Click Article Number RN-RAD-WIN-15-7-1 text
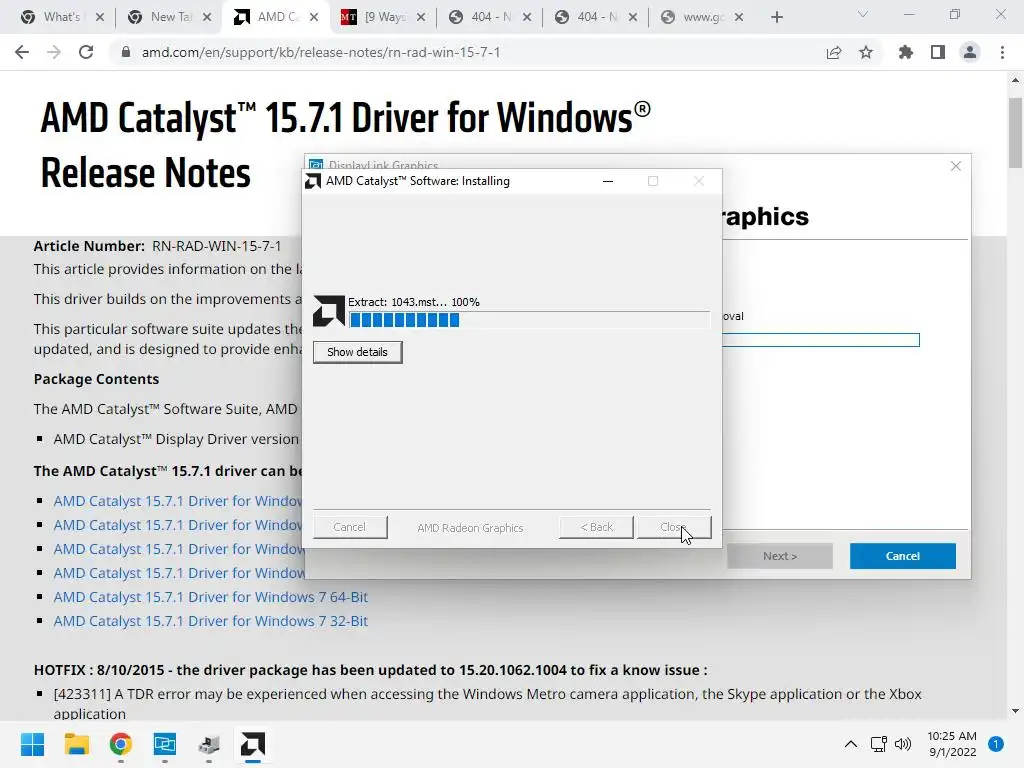This screenshot has width=1024, height=768. 157,246
